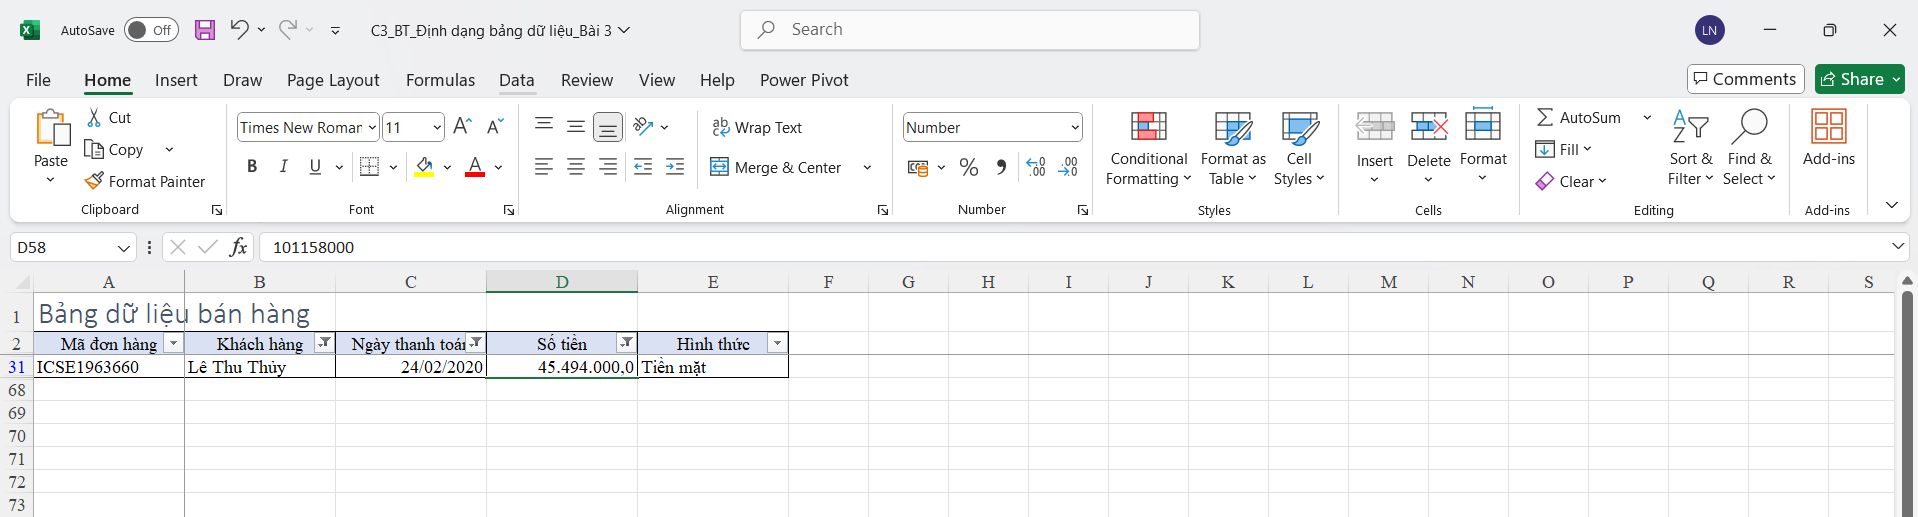Click the Increase Indent icon

(676, 167)
